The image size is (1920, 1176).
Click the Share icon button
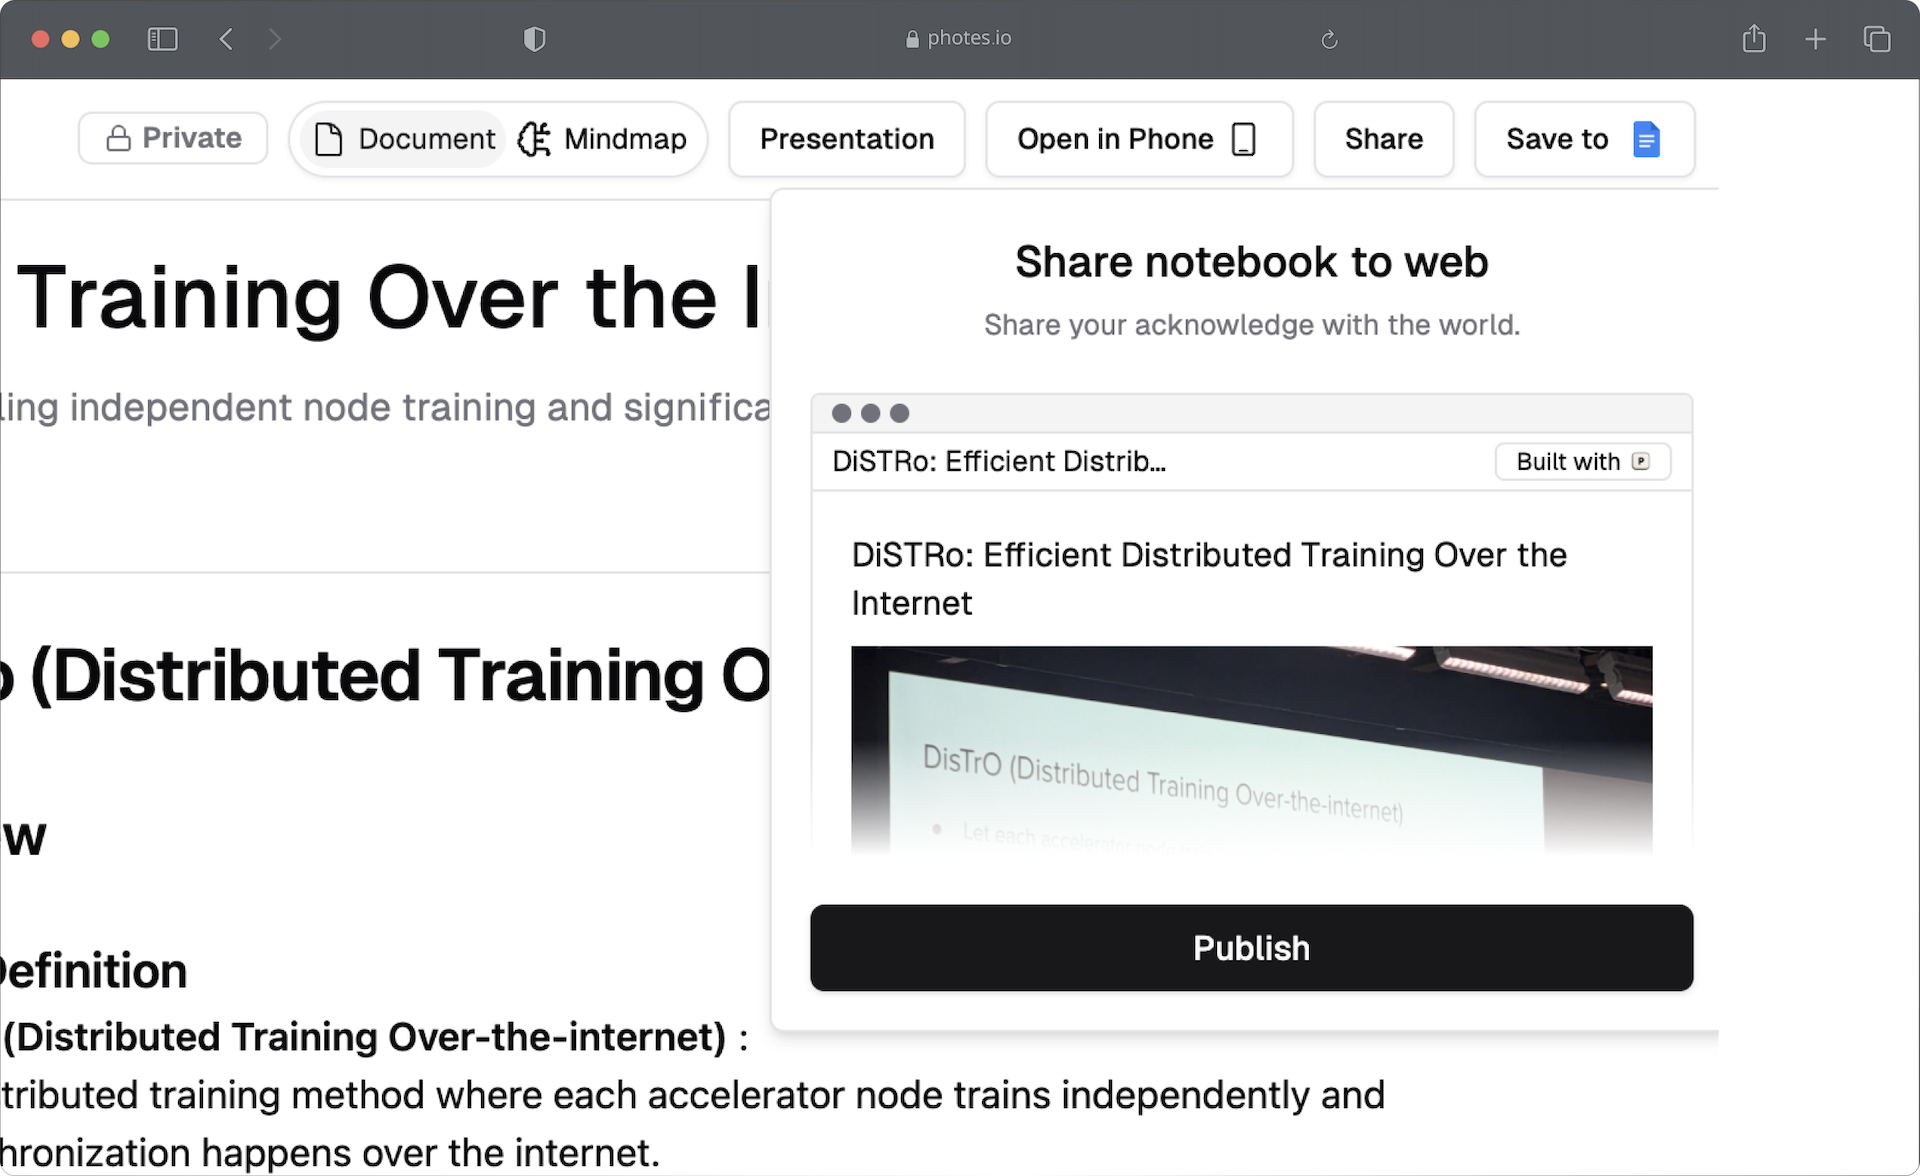pos(1753,37)
